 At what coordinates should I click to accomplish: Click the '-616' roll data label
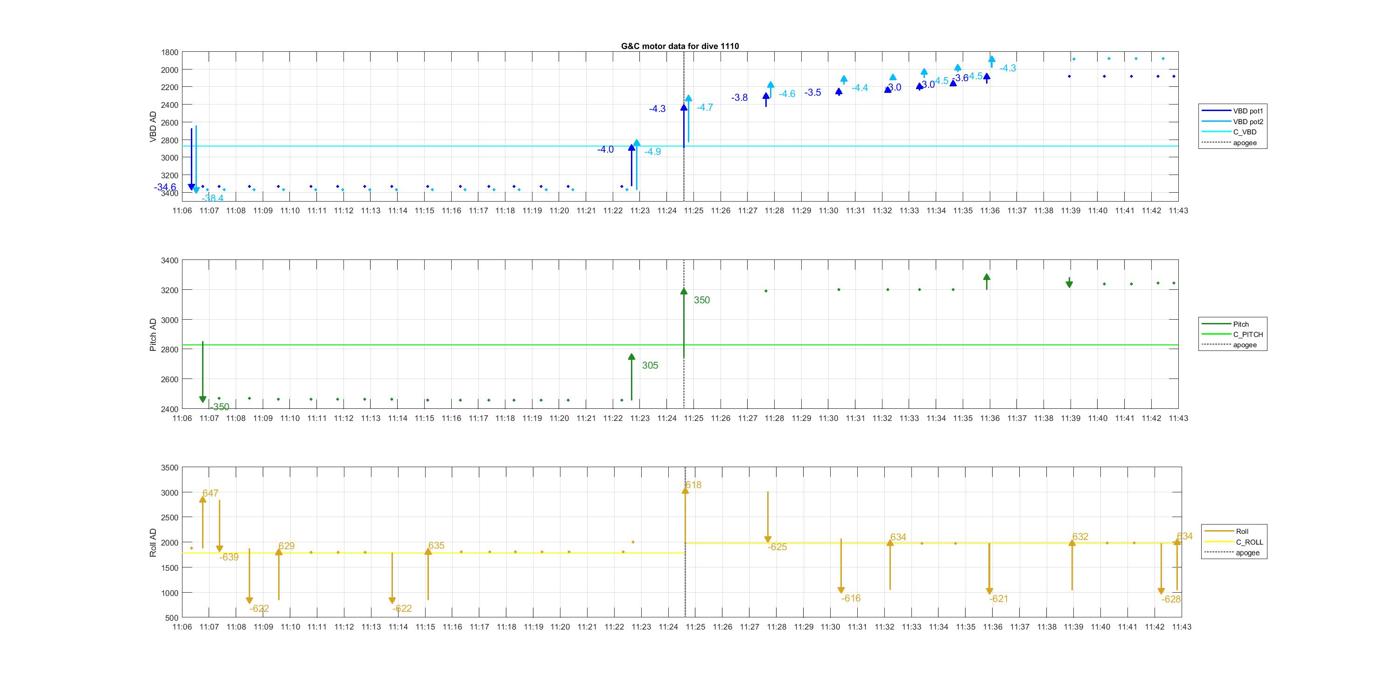pos(851,598)
